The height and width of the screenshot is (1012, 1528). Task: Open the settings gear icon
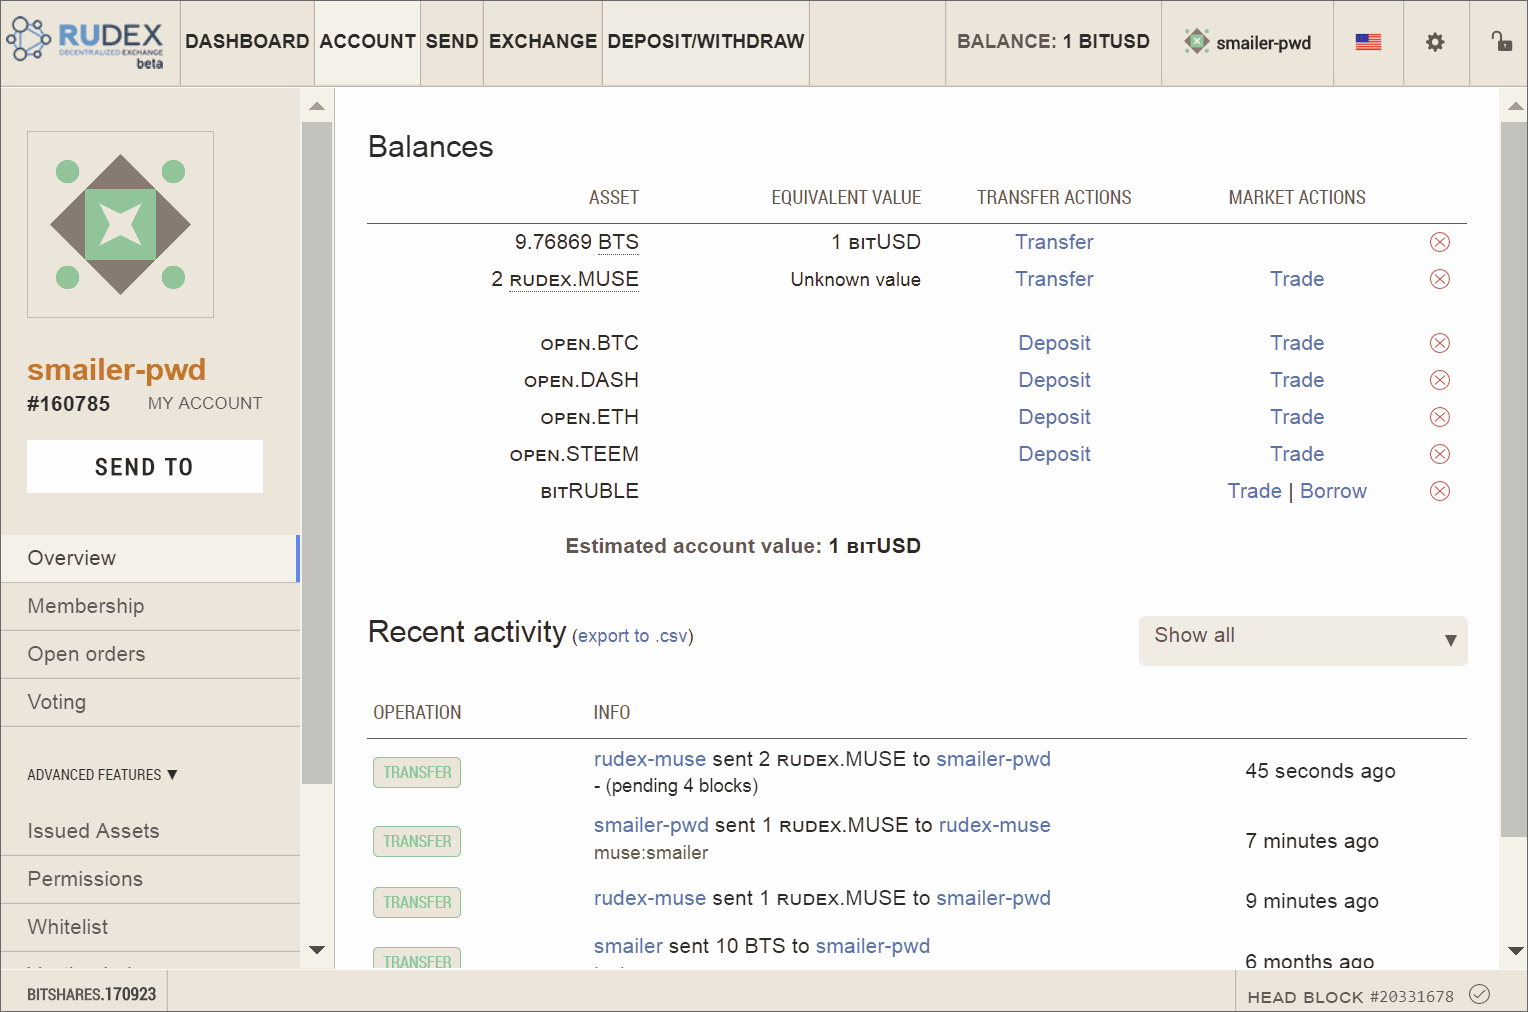click(1435, 42)
